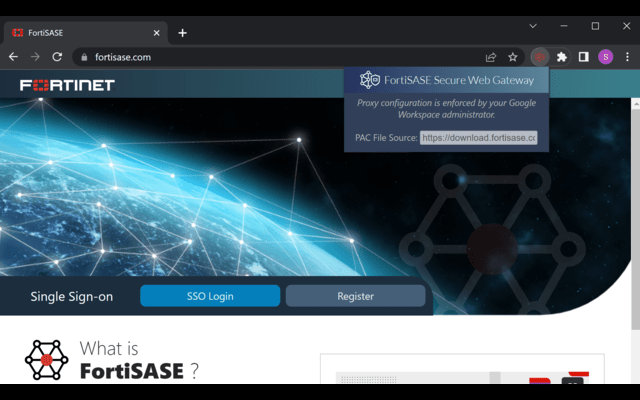
Task: Minimize the browser window
Action: (x=564, y=26)
